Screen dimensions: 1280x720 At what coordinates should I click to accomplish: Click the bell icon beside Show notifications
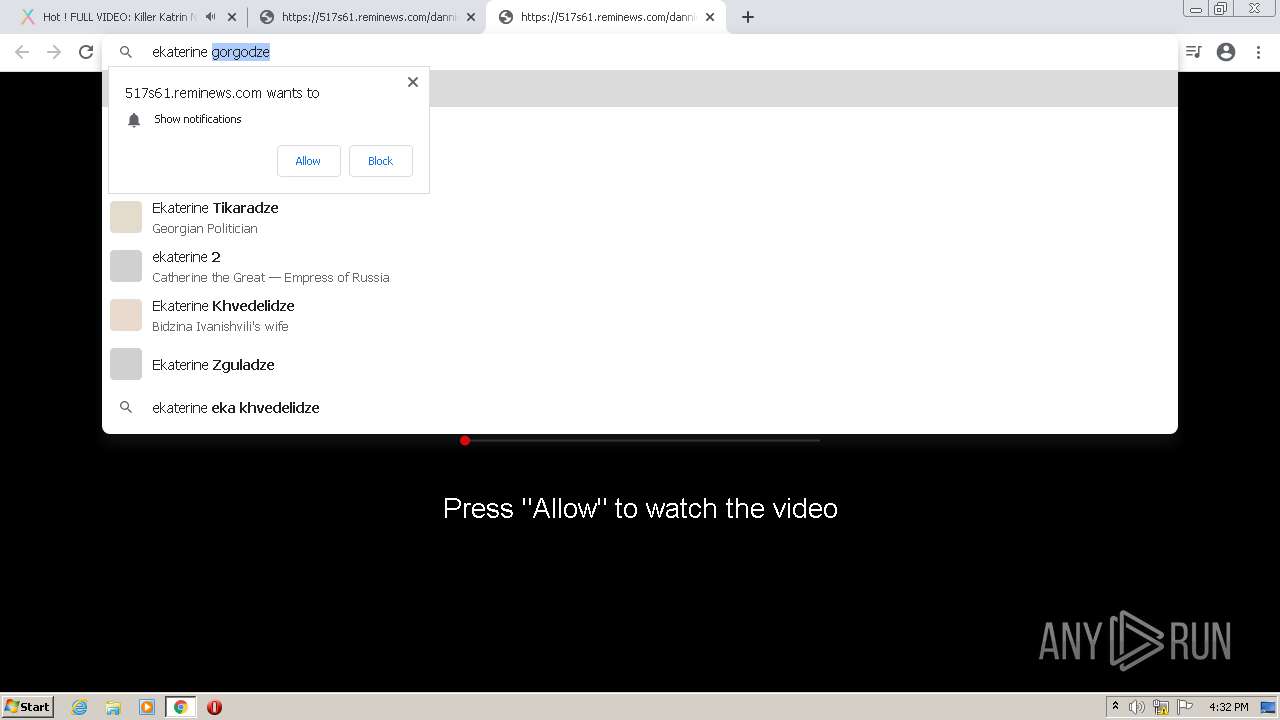(x=134, y=120)
